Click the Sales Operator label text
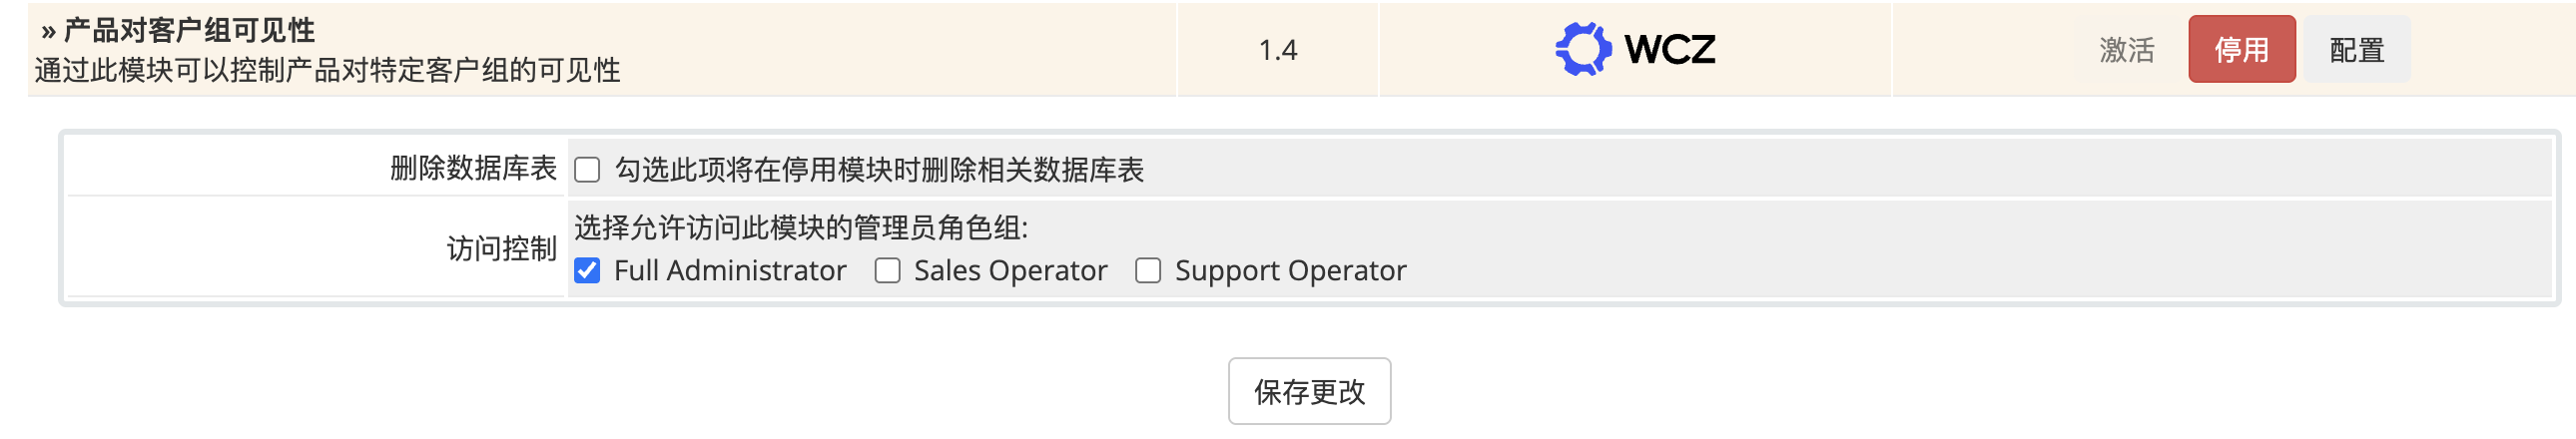 coord(1010,271)
